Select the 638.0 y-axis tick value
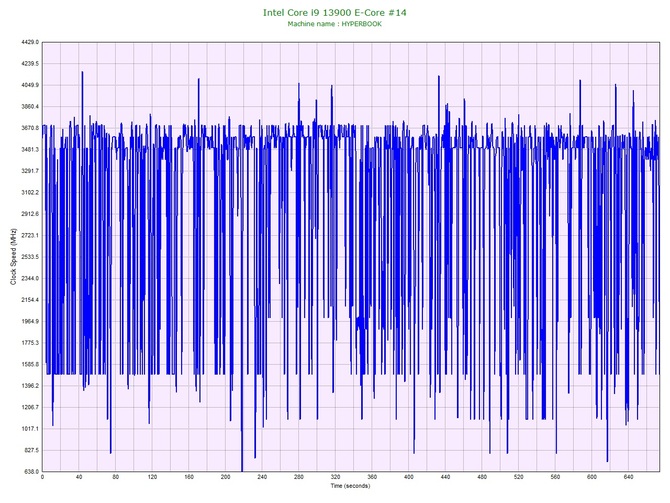 coord(31,472)
